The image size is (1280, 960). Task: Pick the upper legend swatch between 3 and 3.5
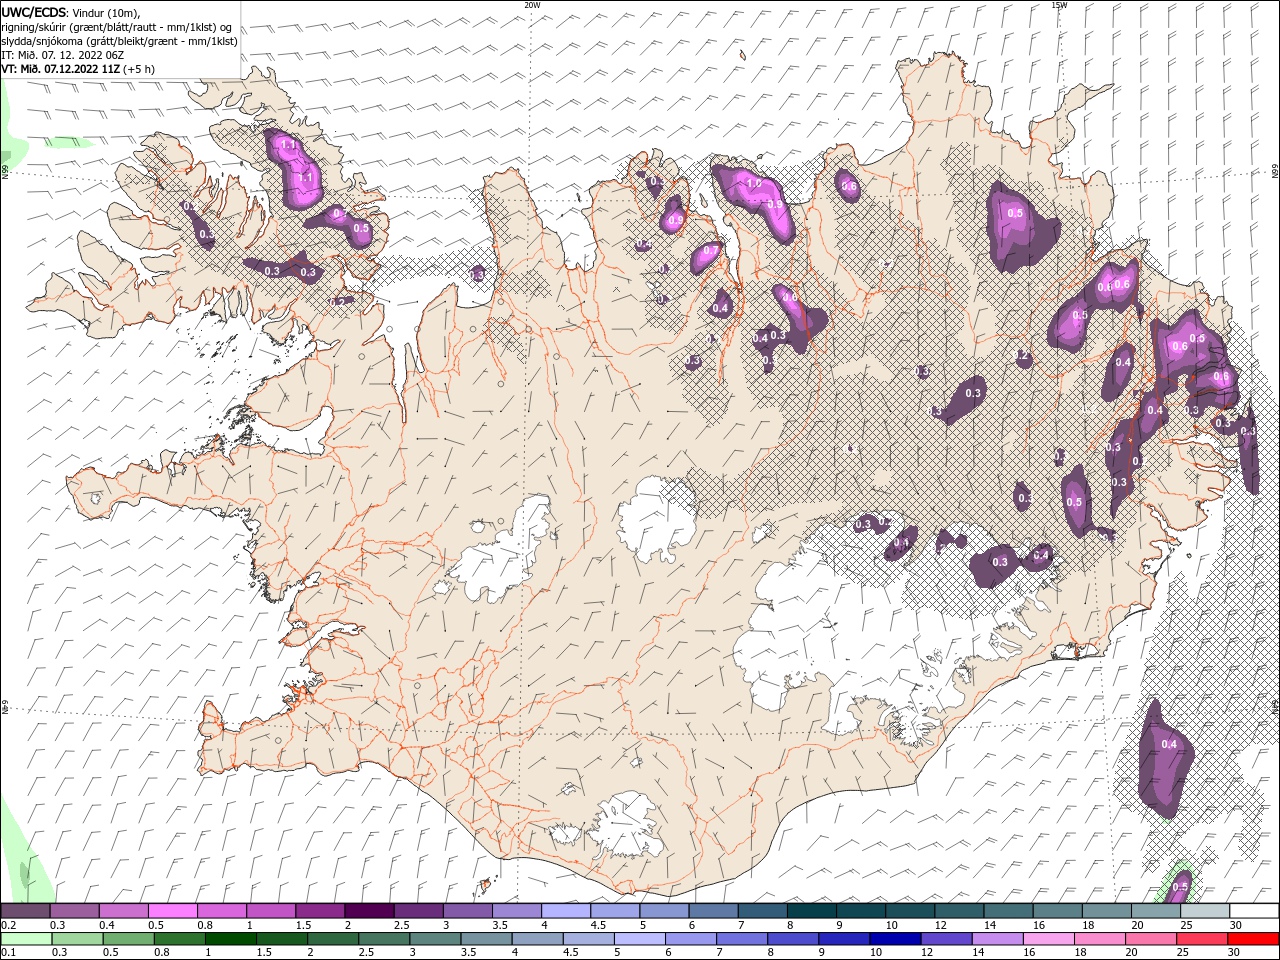(x=467, y=911)
